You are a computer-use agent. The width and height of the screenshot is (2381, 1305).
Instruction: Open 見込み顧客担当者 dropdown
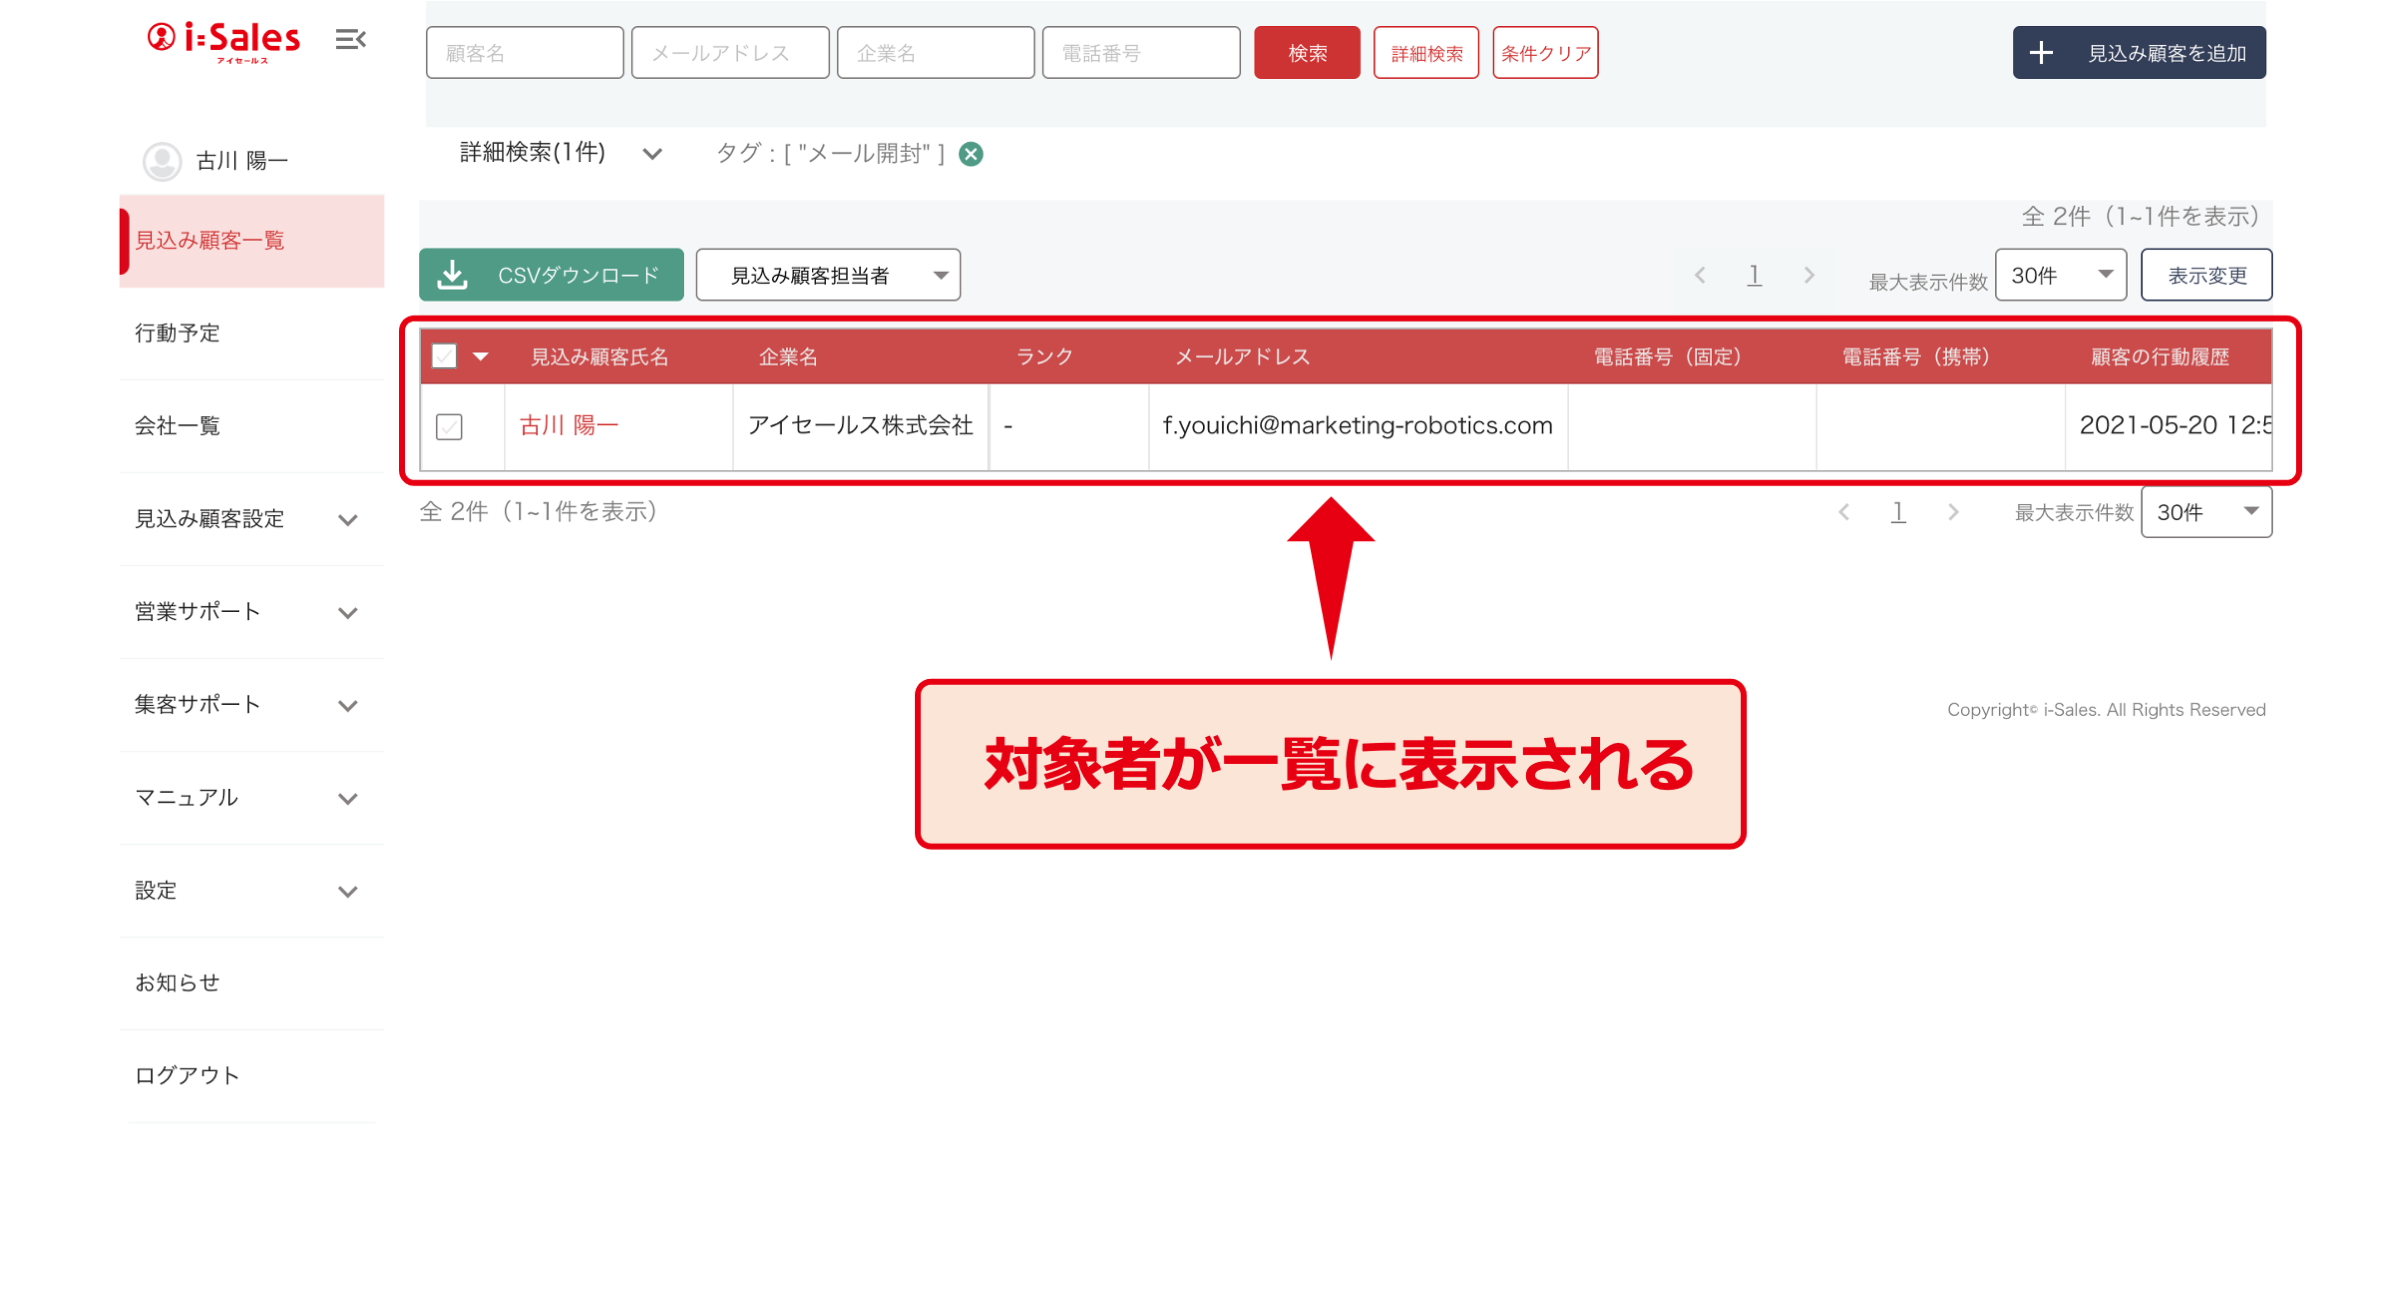click(x=827, y=275)
